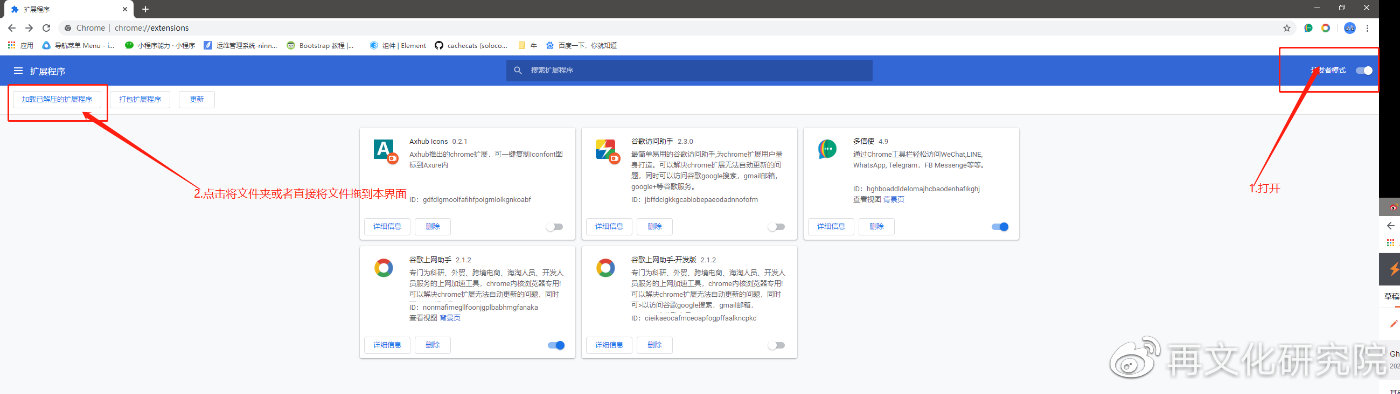
Task: Remove 谷歌上网助手-开发版 with 删除 button
Action: coord(654,345)
